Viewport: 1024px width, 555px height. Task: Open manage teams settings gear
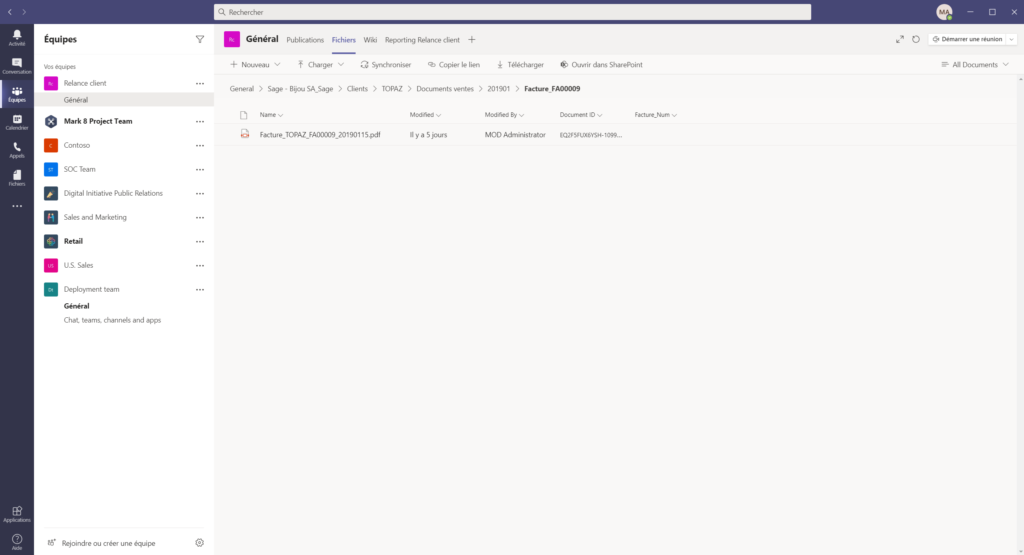point(199,542)
